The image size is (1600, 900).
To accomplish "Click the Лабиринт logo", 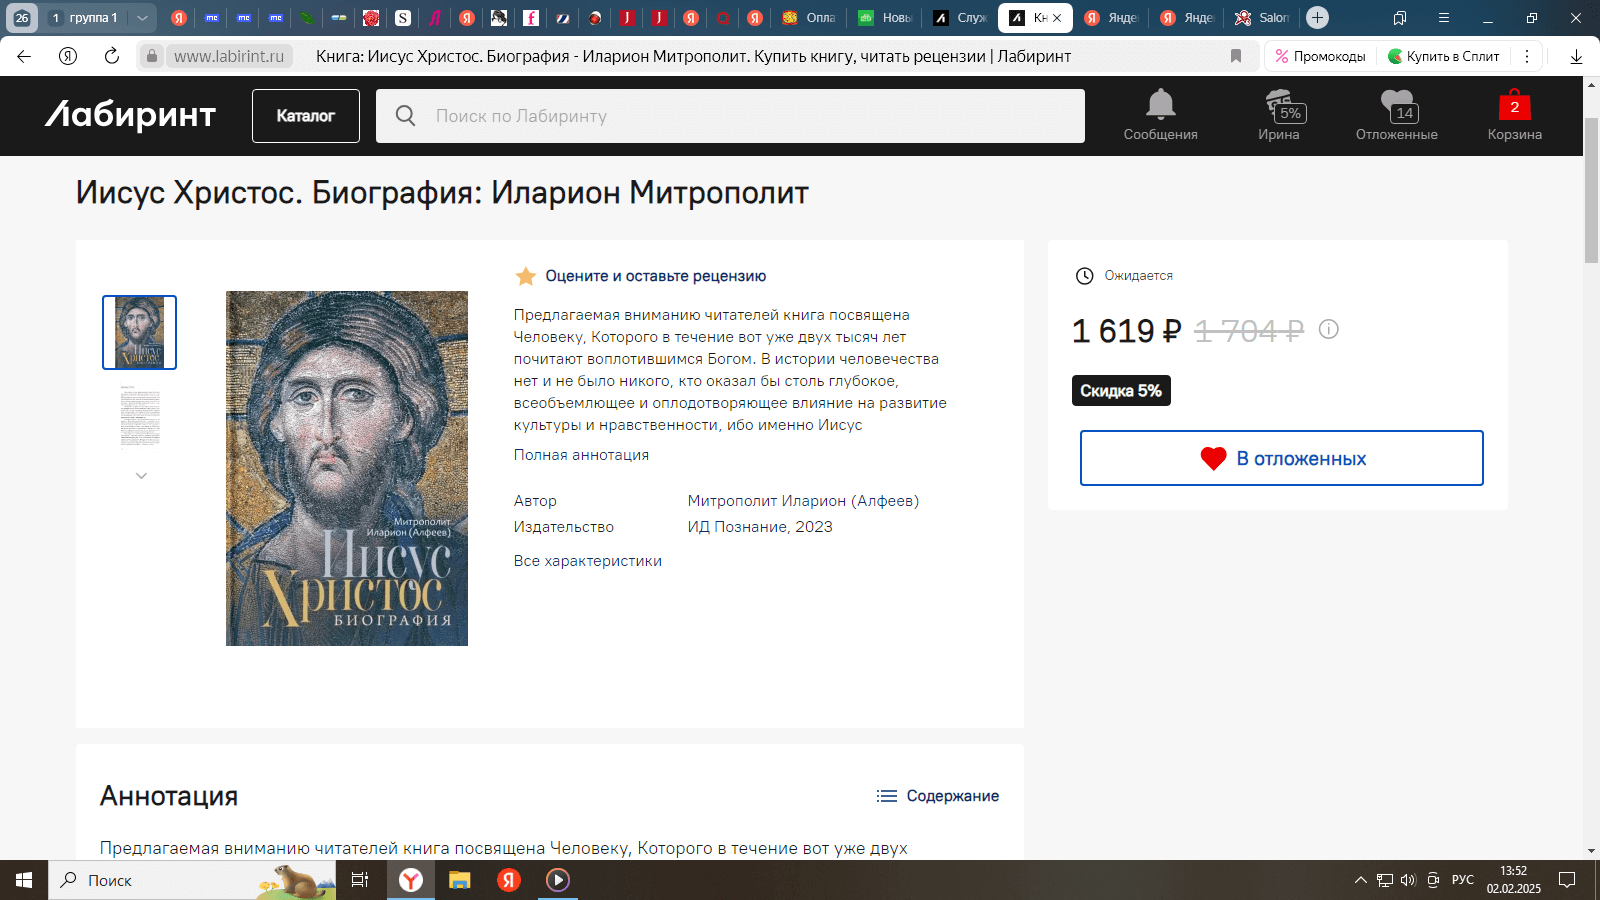I will coord(130,115).
